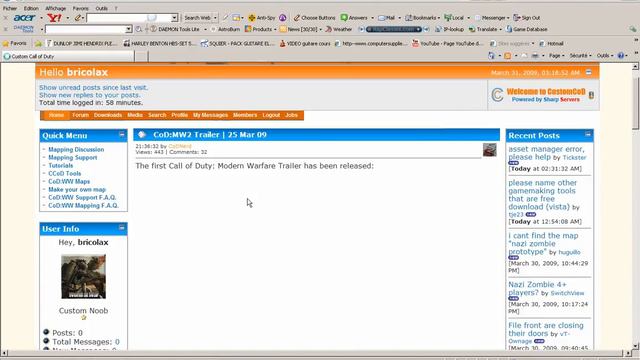Open Yahoo Mail toolbar button
This screenshot has height=360, width=640.
pyautogui.click(x=386, y=18)
